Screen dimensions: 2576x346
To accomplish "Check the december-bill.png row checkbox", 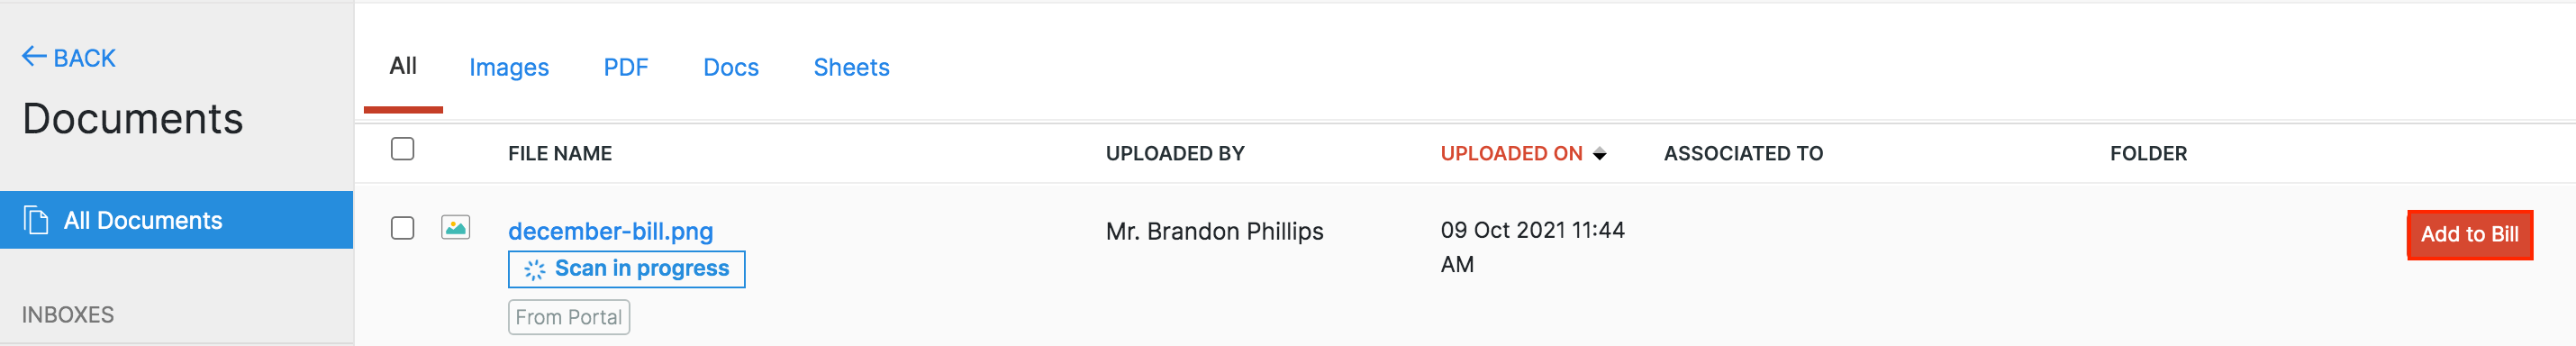I will [403, 228].
